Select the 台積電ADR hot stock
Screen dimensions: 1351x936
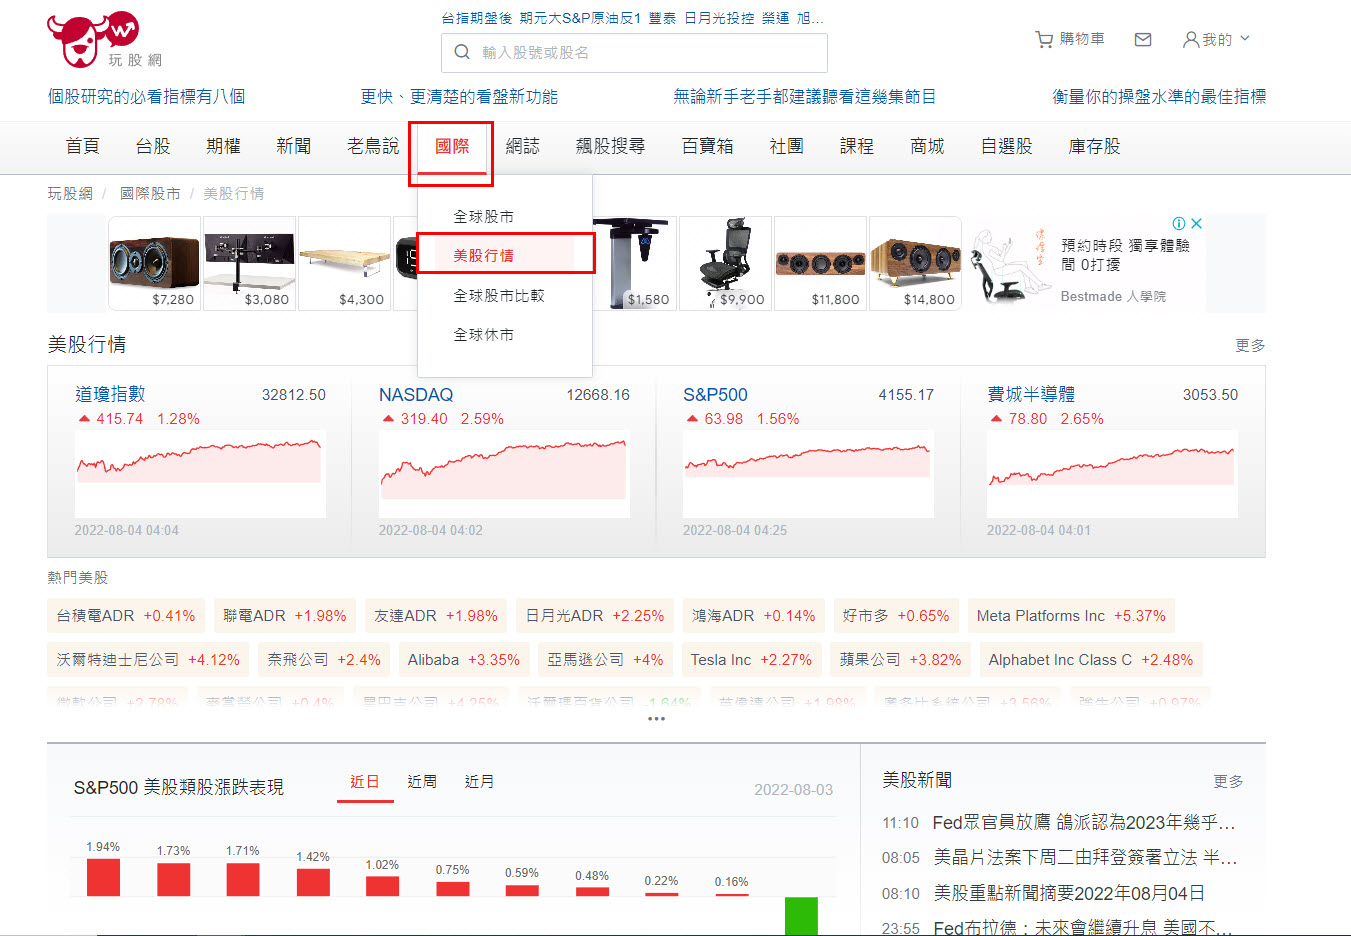pos(125,615)
